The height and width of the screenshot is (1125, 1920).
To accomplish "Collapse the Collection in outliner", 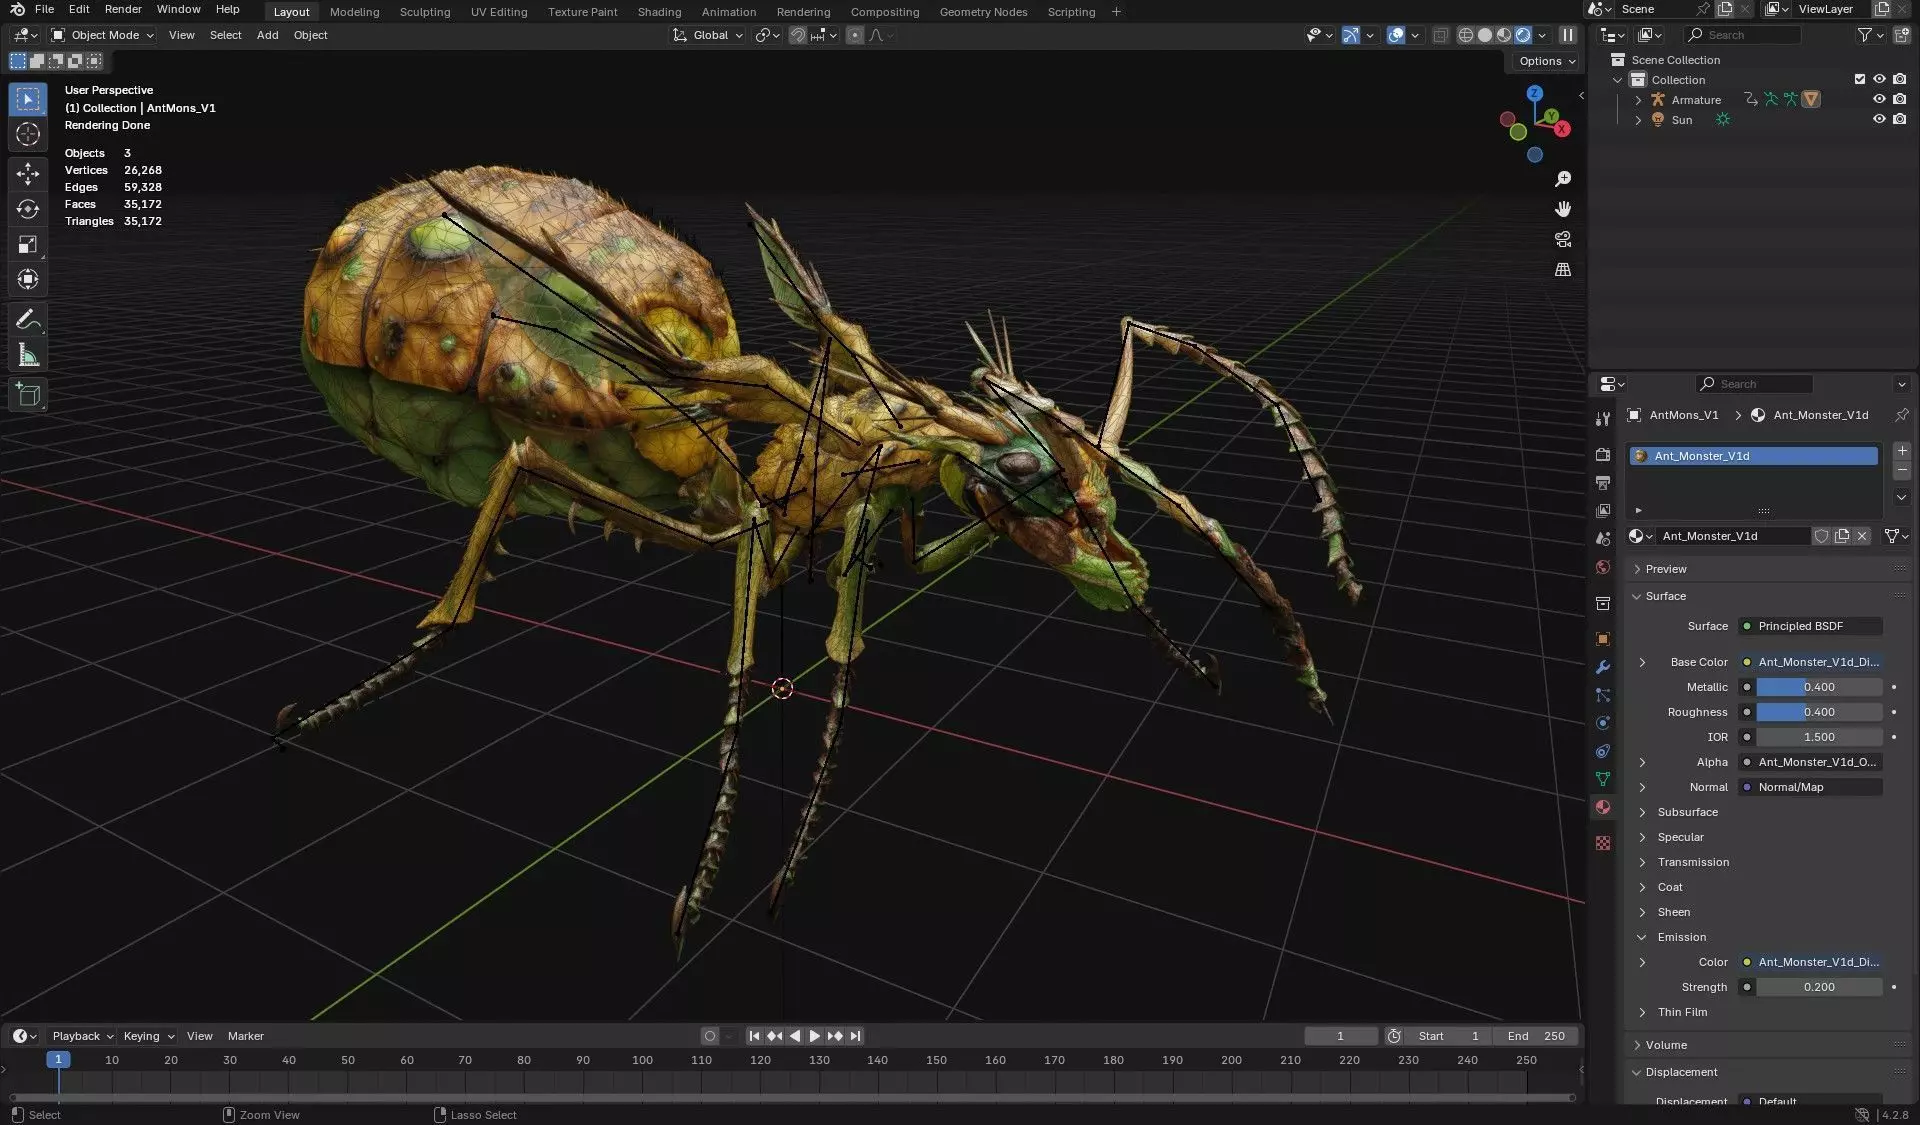I will (x=1617, y=80).
